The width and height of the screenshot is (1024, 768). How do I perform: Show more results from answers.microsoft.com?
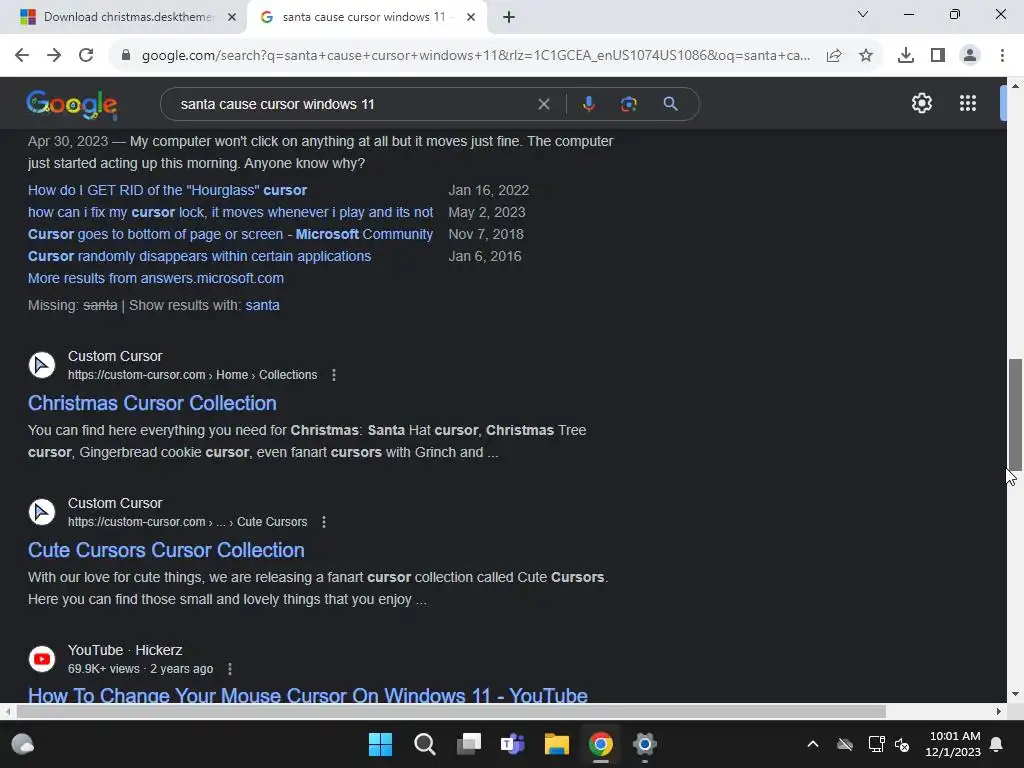155,278
